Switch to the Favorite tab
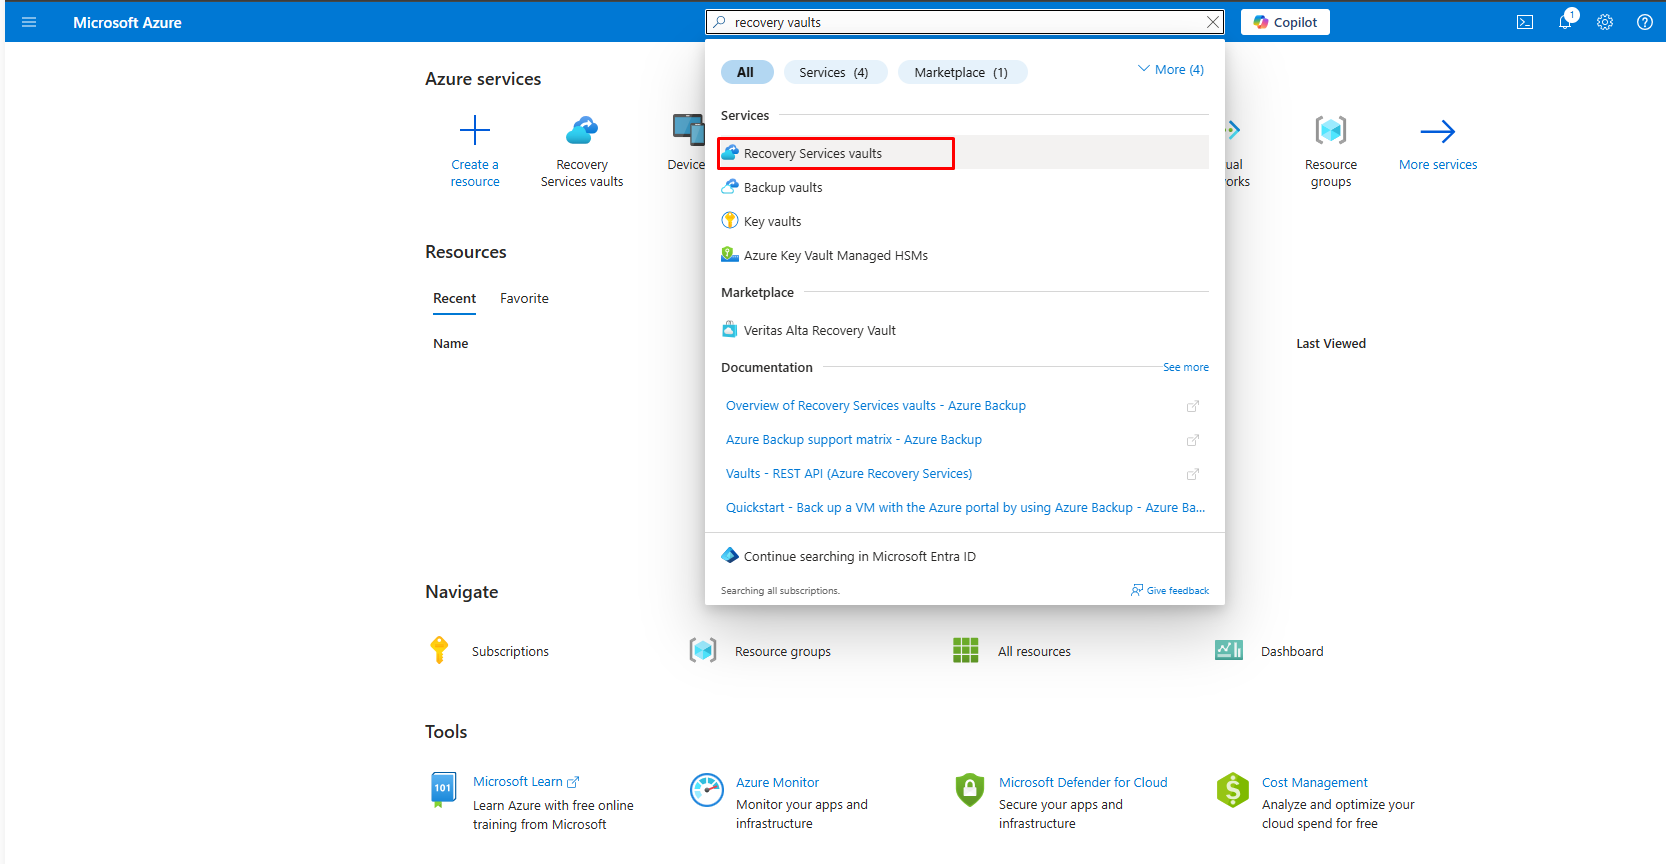Viewport: 1666px width, 864px height. (x=524, y=298)
